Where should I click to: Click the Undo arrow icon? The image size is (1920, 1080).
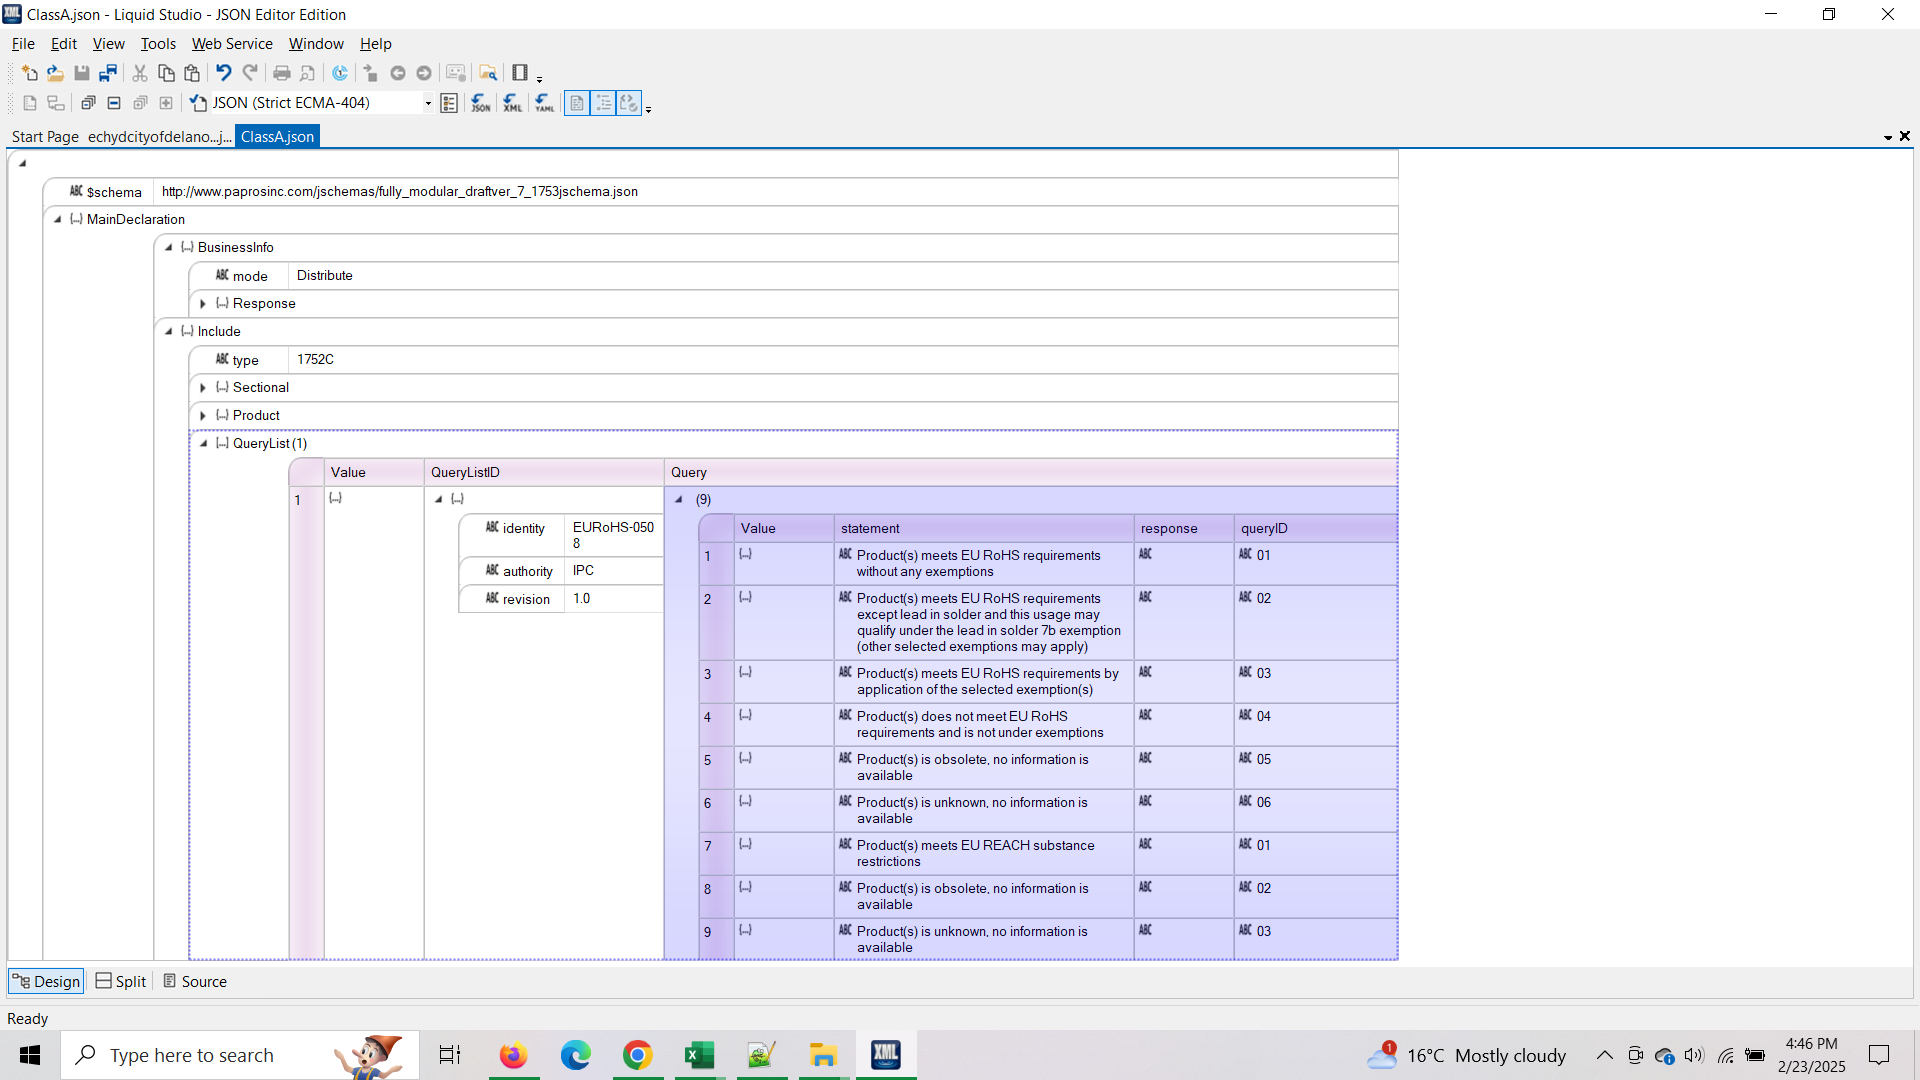(223, 73)
